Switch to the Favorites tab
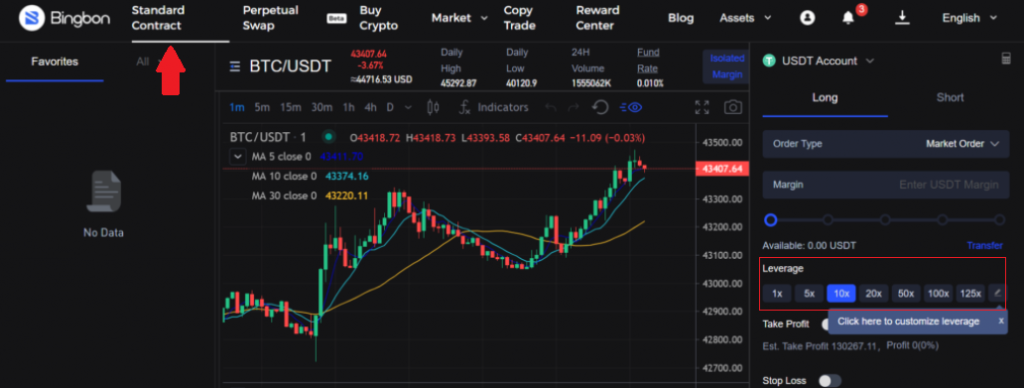The height and width of the screenshot is (388, 1024). 54,61
